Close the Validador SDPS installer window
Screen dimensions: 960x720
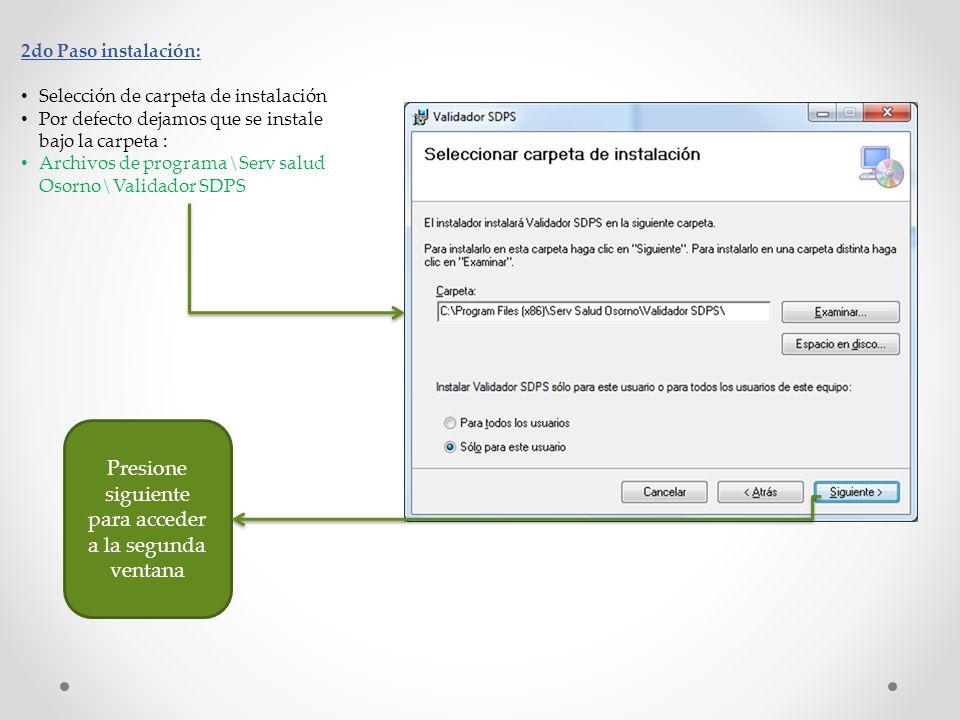(887, 112)
